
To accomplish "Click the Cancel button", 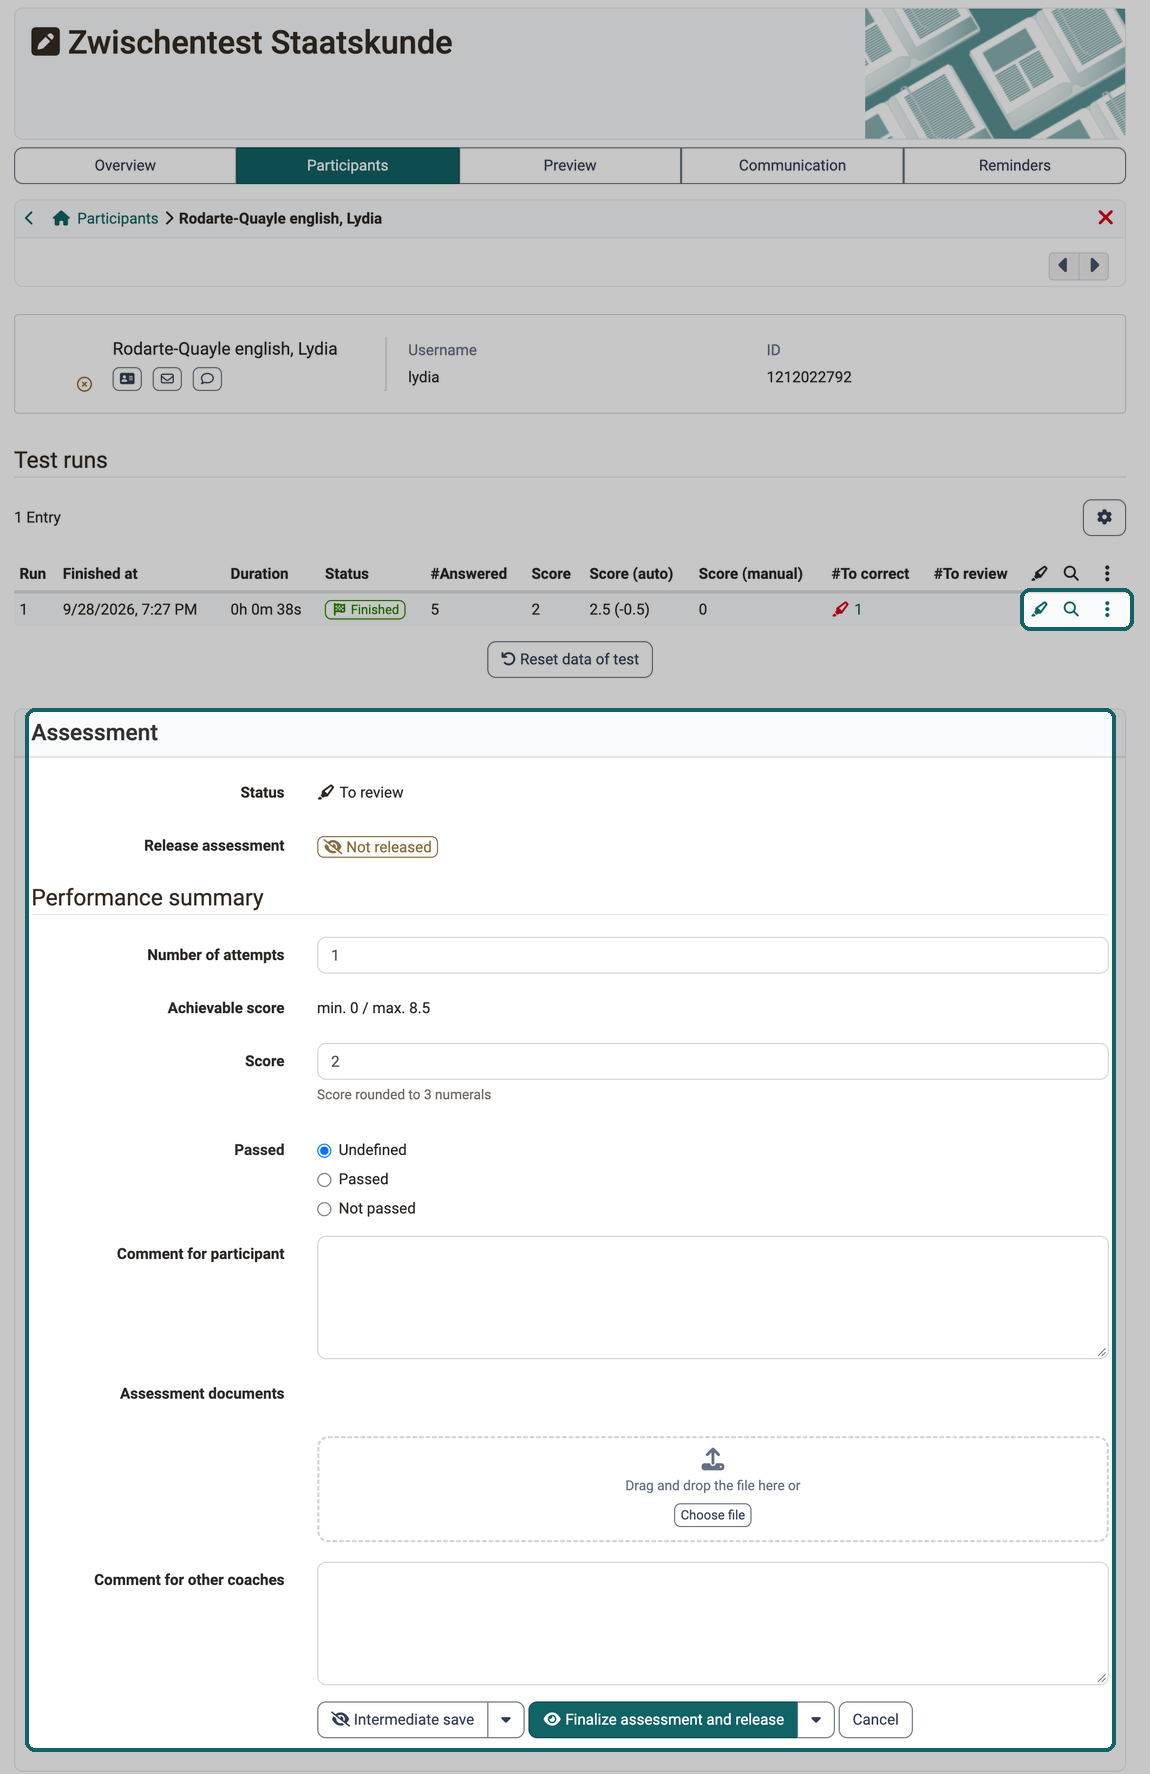I will 875,1720.
